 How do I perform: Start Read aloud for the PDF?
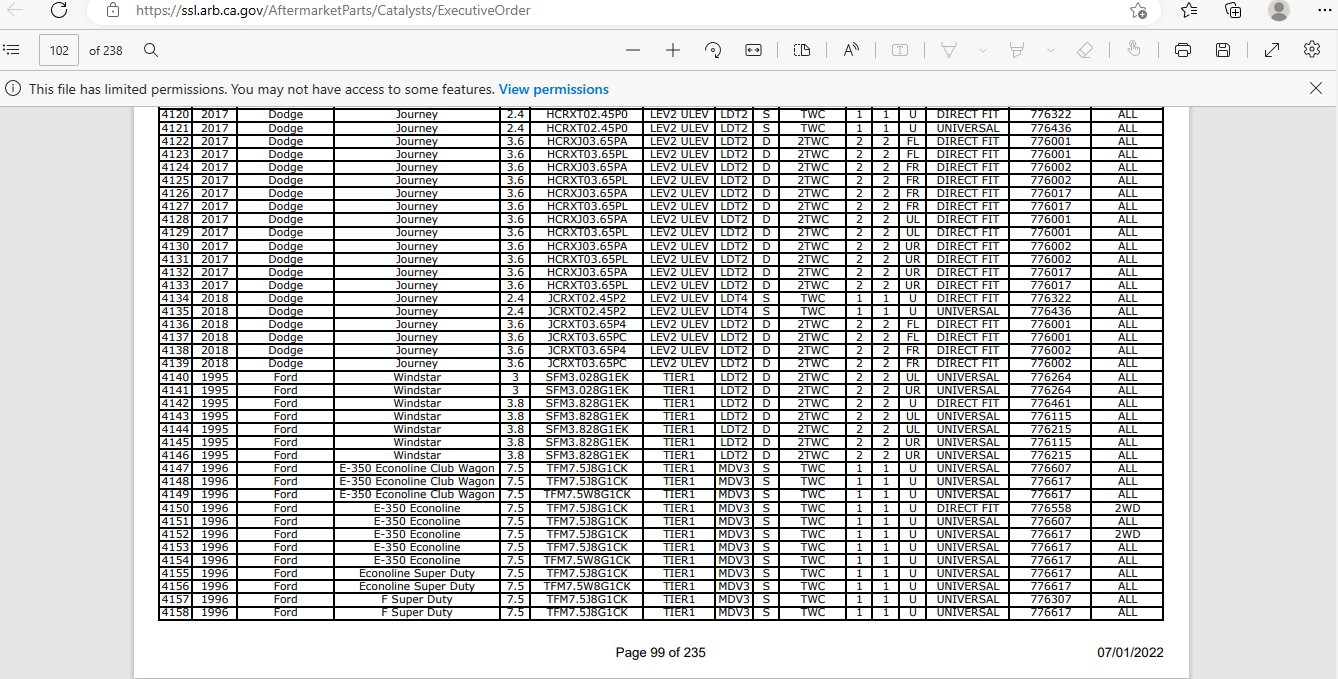pos(852,50)
